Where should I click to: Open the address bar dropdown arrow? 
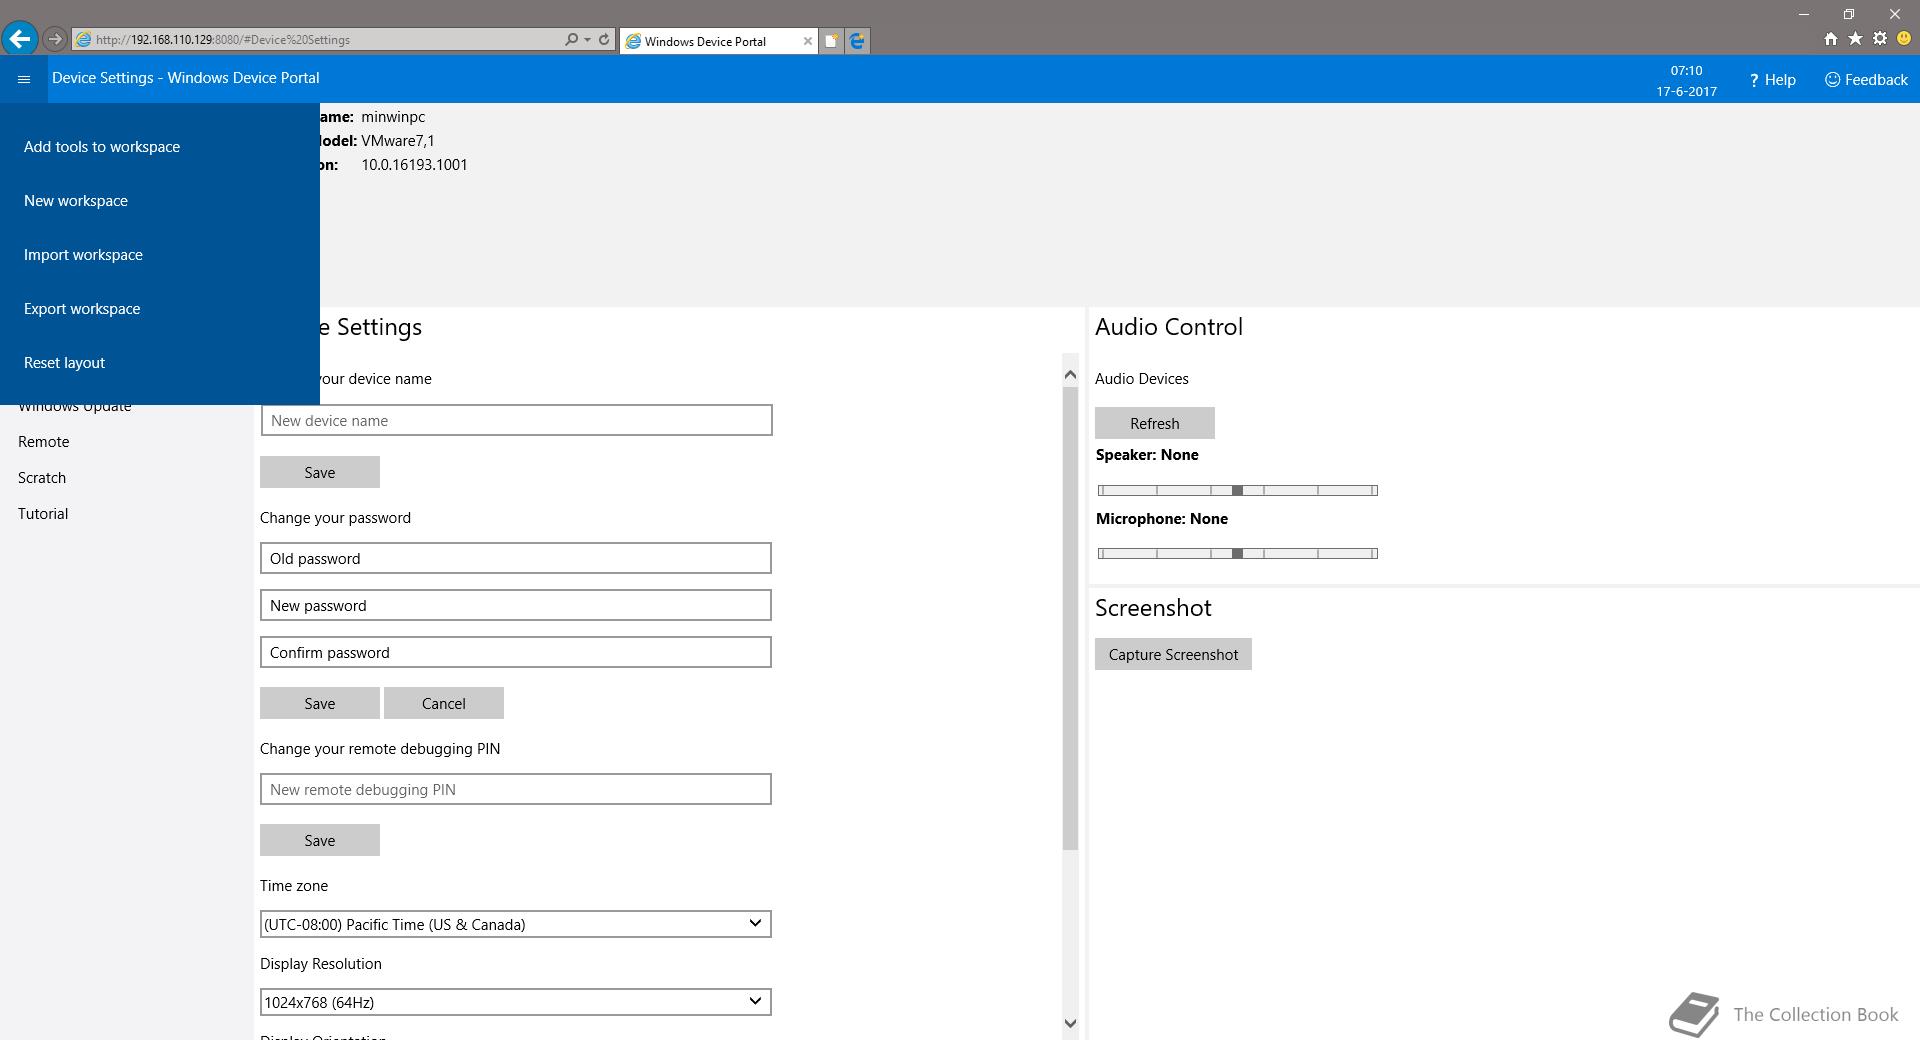click(x=587, y=40)
